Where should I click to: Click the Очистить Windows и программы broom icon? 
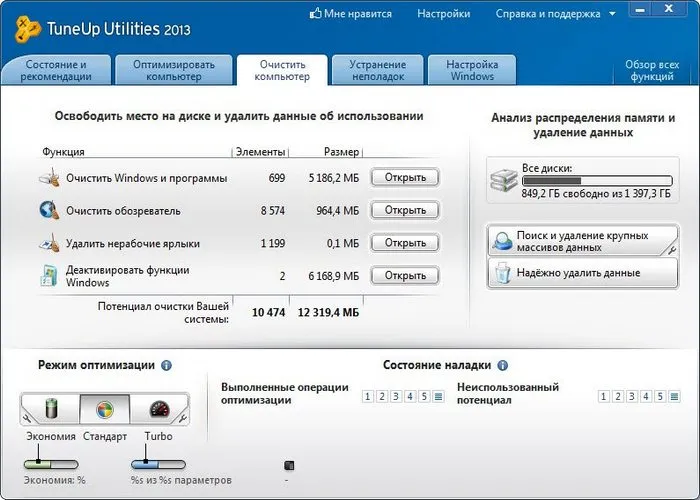(50, 177)
